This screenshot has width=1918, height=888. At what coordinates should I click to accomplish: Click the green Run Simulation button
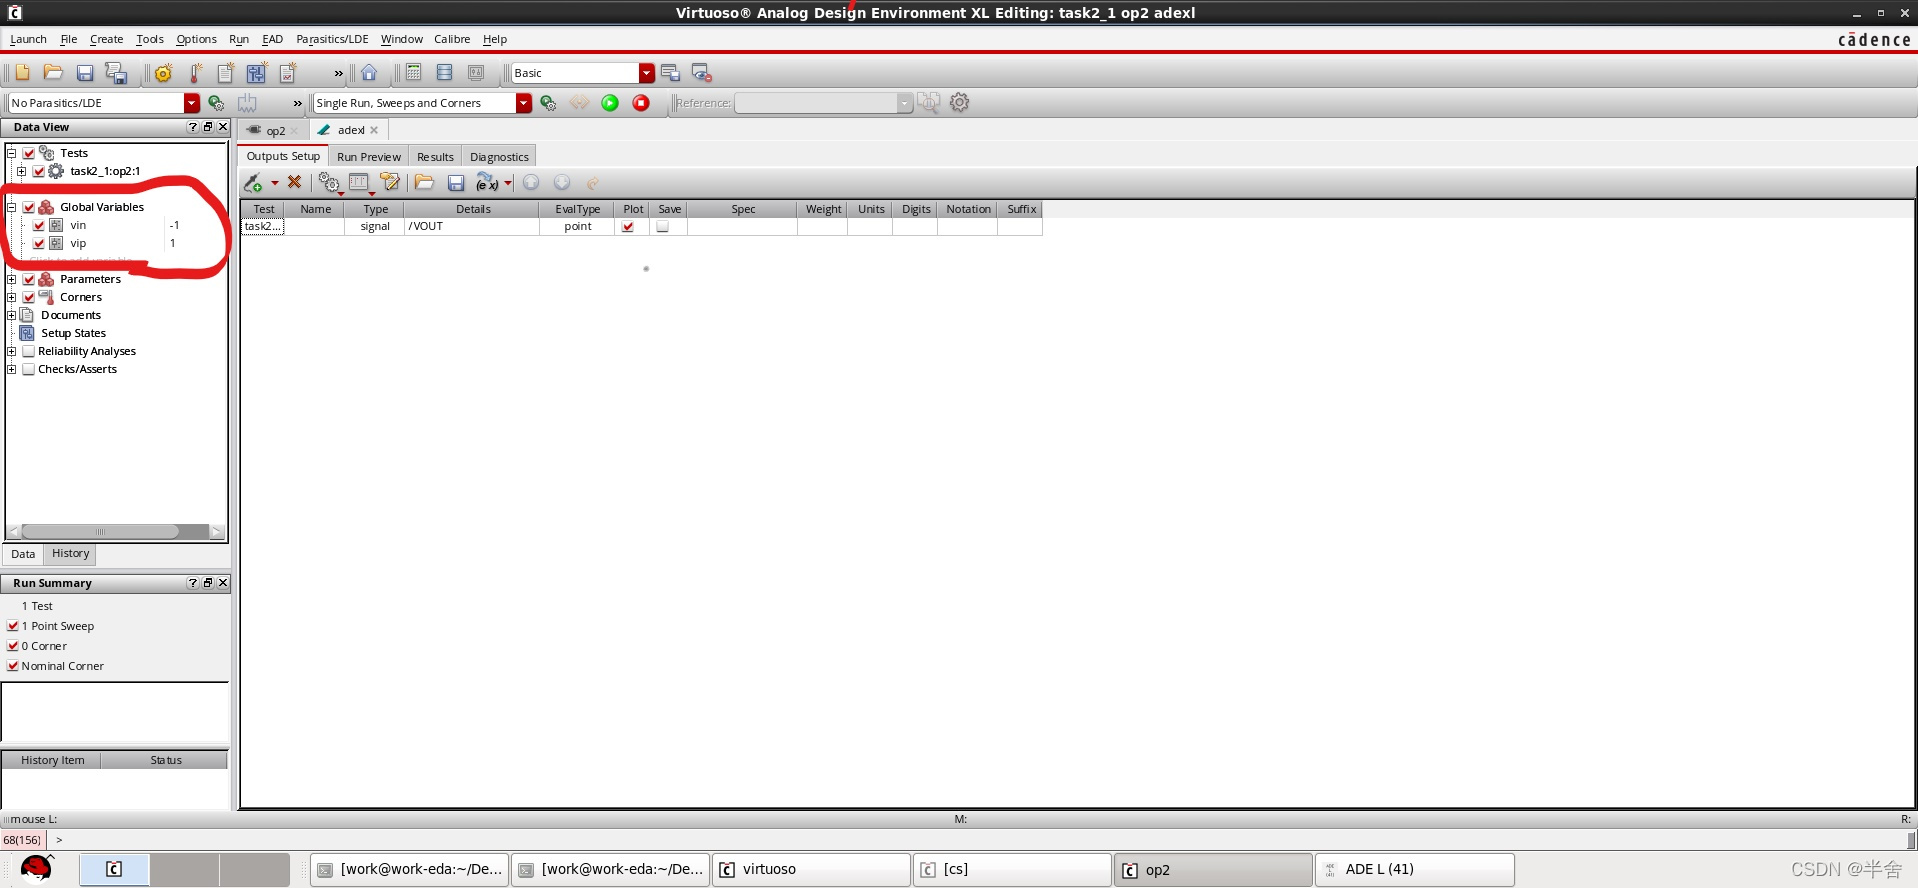pyautogui.click(x=610, y=103)
